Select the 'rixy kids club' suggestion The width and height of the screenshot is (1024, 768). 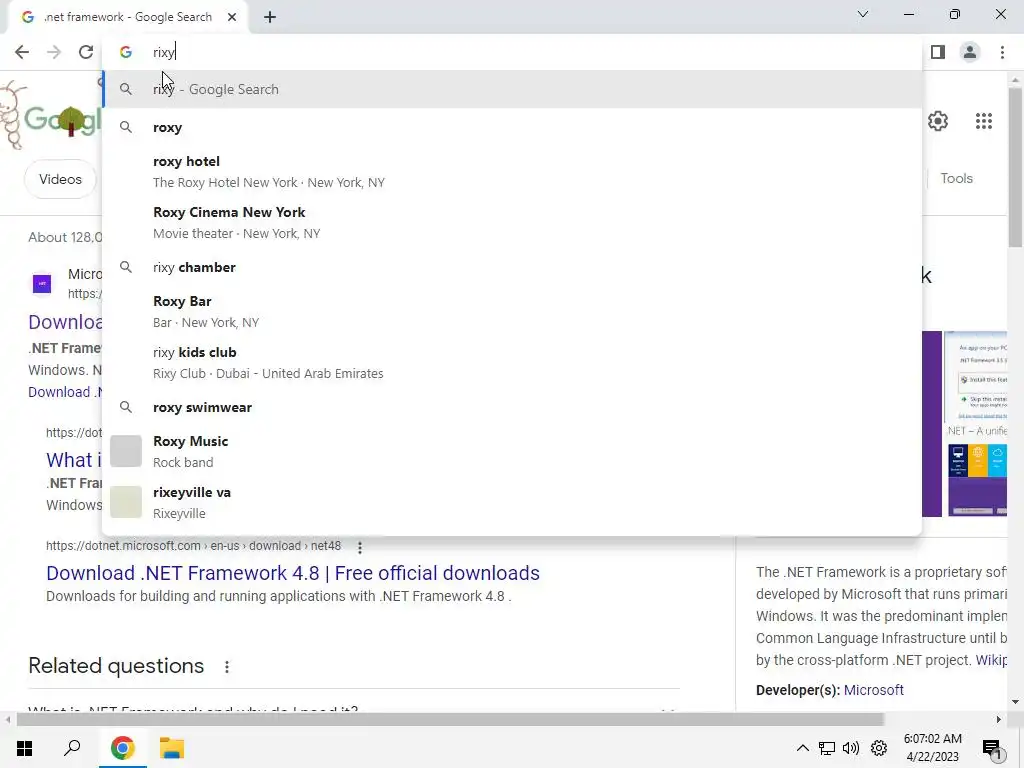(513, 362)
